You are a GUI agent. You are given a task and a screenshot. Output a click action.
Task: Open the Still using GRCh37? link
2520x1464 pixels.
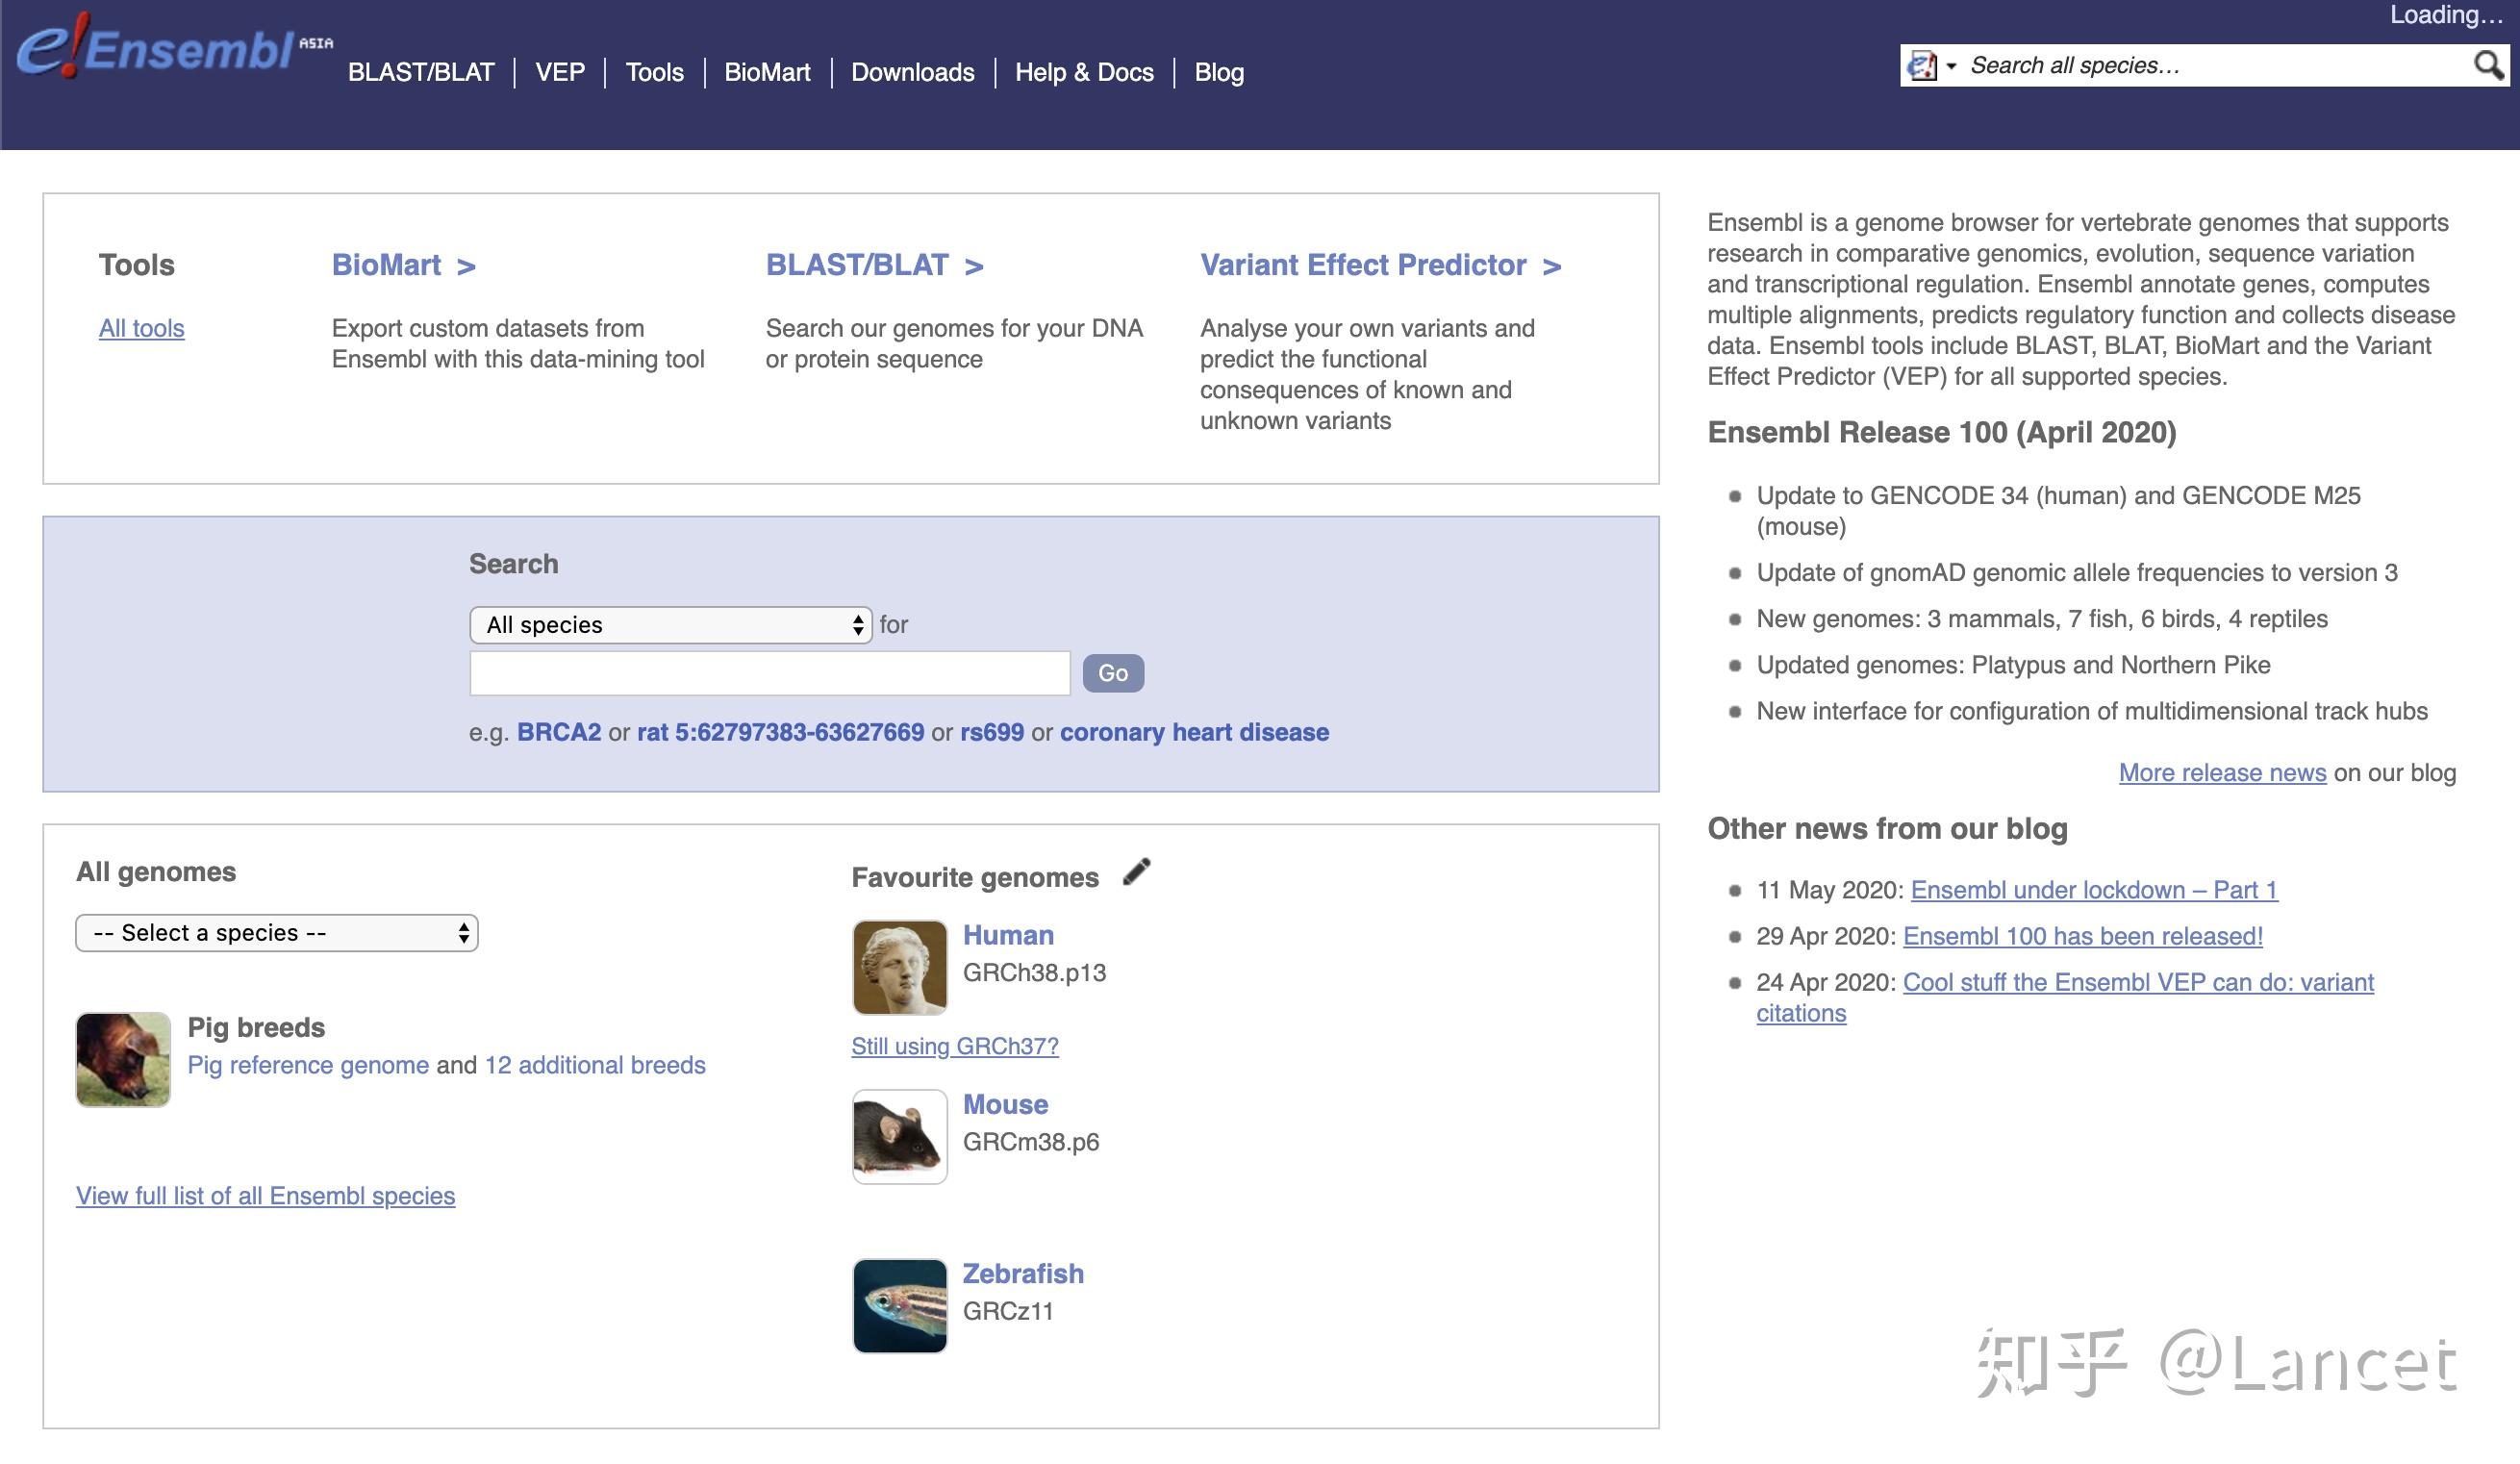[x=955, y=1046]
